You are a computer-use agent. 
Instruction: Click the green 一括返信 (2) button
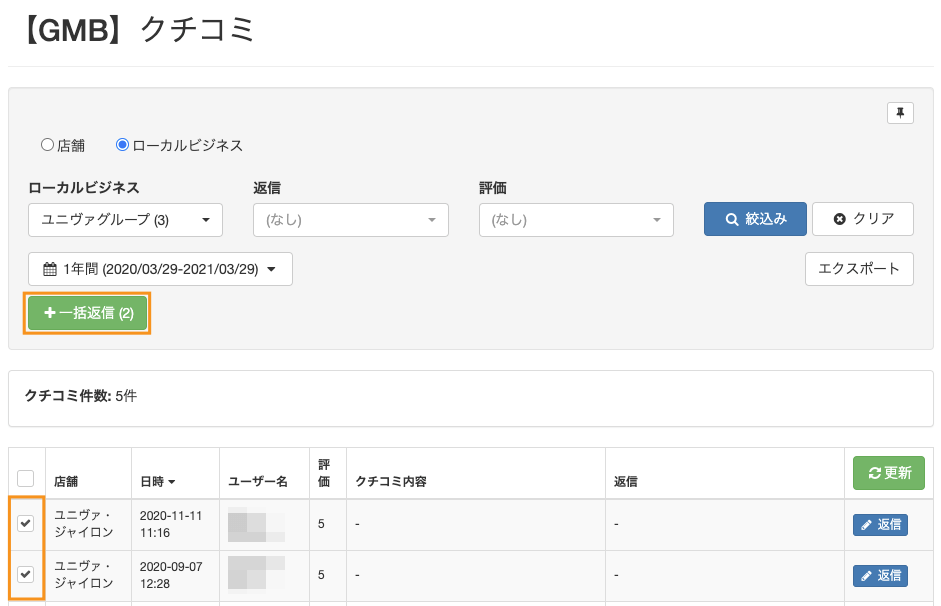pos(88,313)
